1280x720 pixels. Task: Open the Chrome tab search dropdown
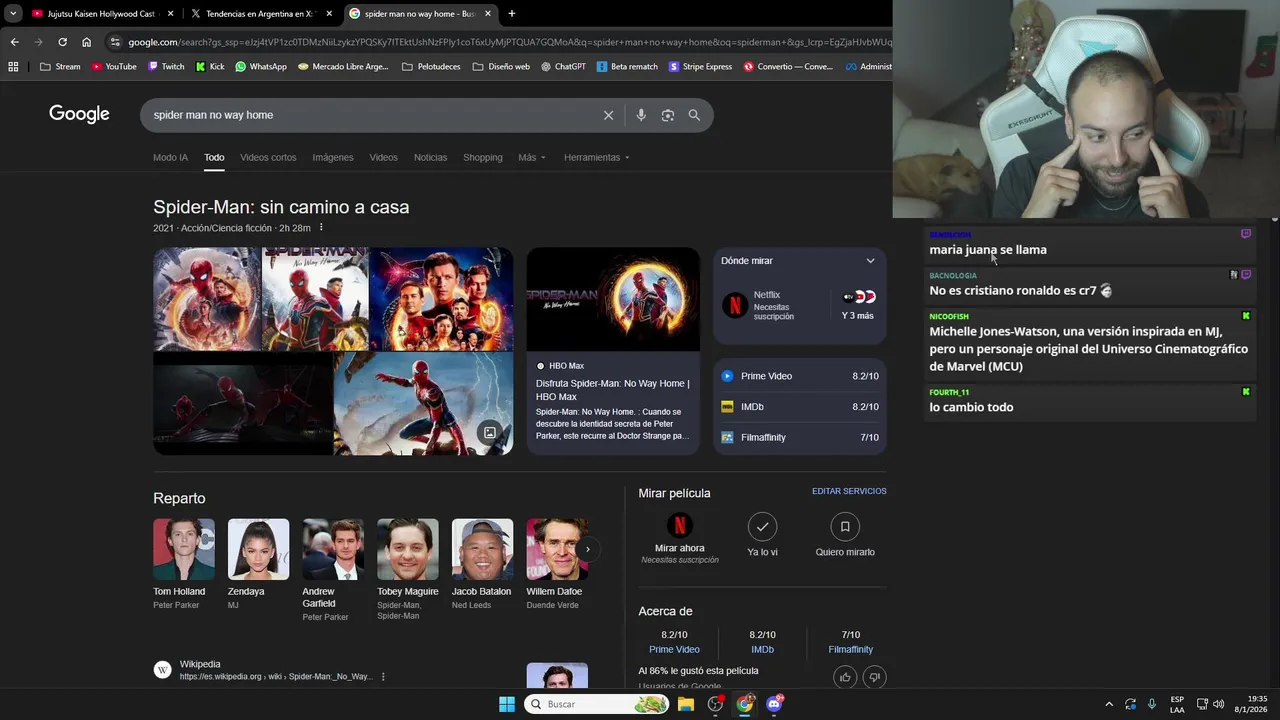pos(13,14)
